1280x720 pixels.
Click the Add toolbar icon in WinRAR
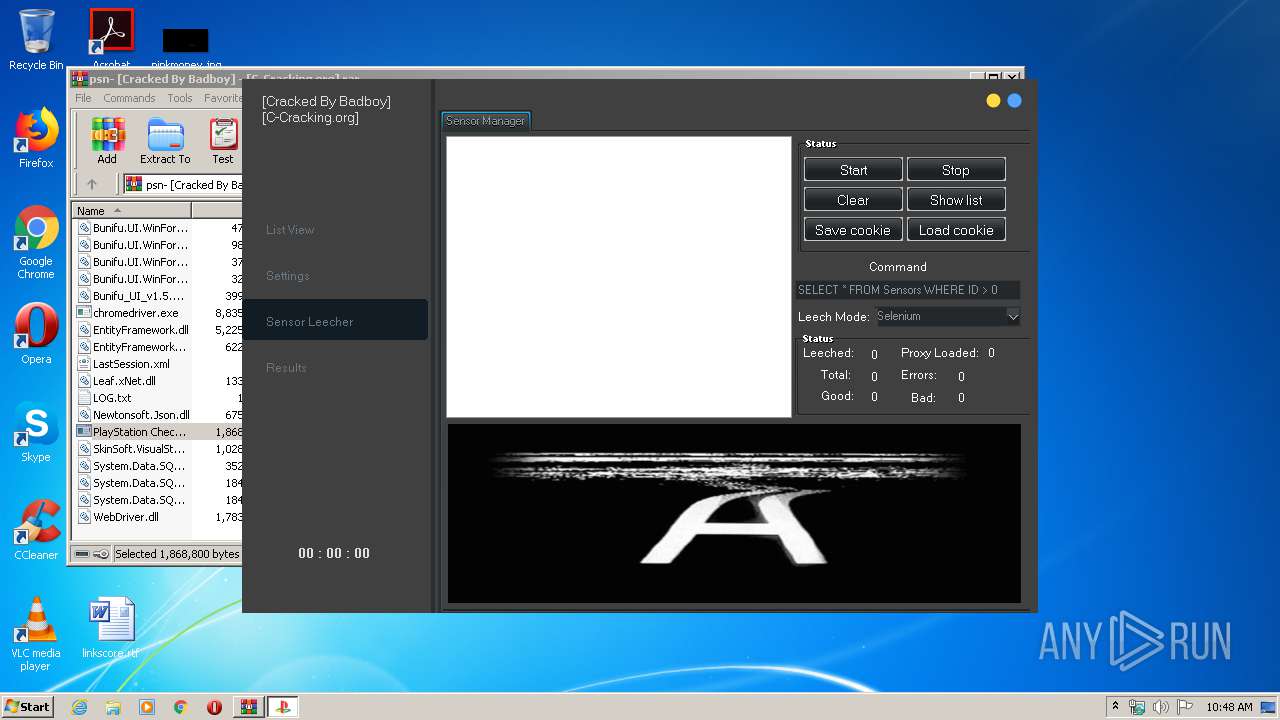coord(107,141)
